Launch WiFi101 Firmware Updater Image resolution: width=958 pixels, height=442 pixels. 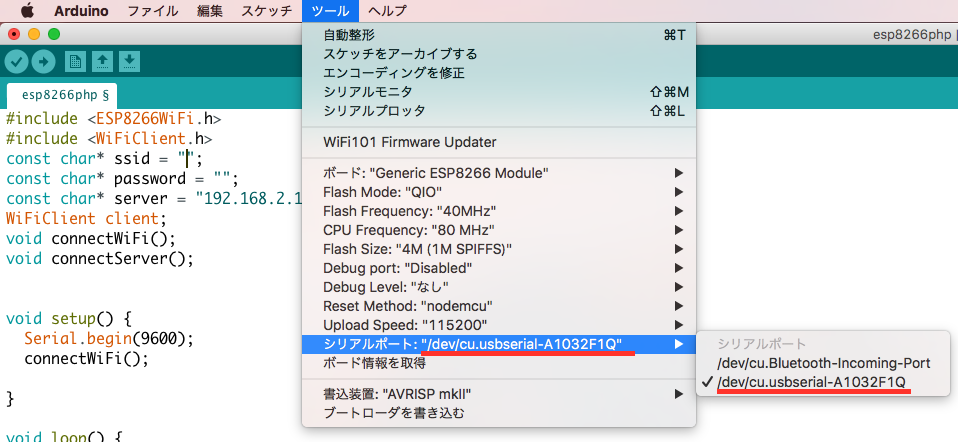(499, 142)
